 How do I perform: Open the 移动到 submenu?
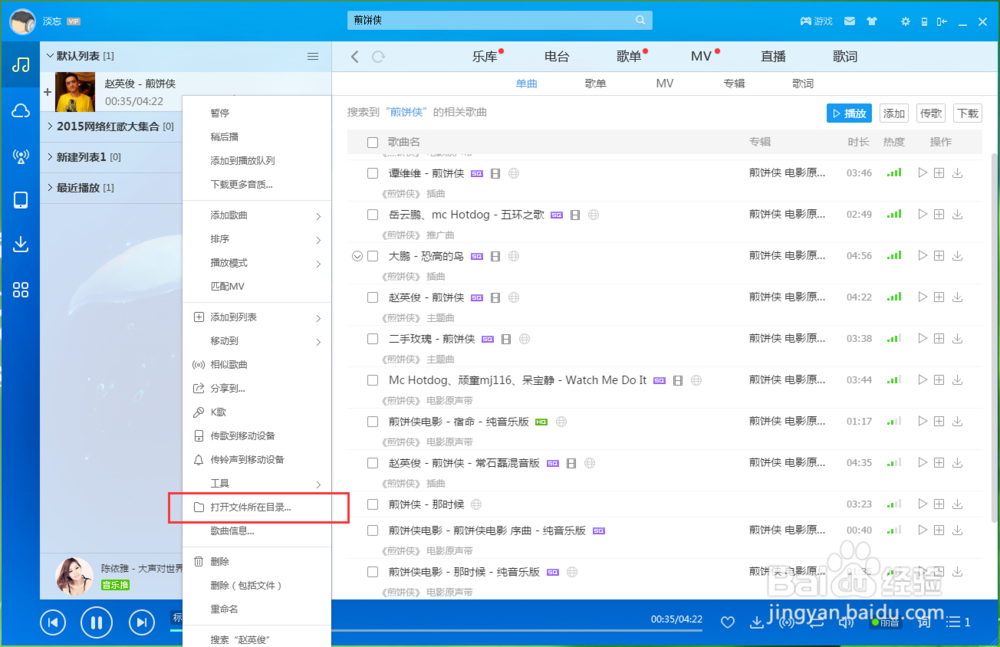click(x=257, y=341)
